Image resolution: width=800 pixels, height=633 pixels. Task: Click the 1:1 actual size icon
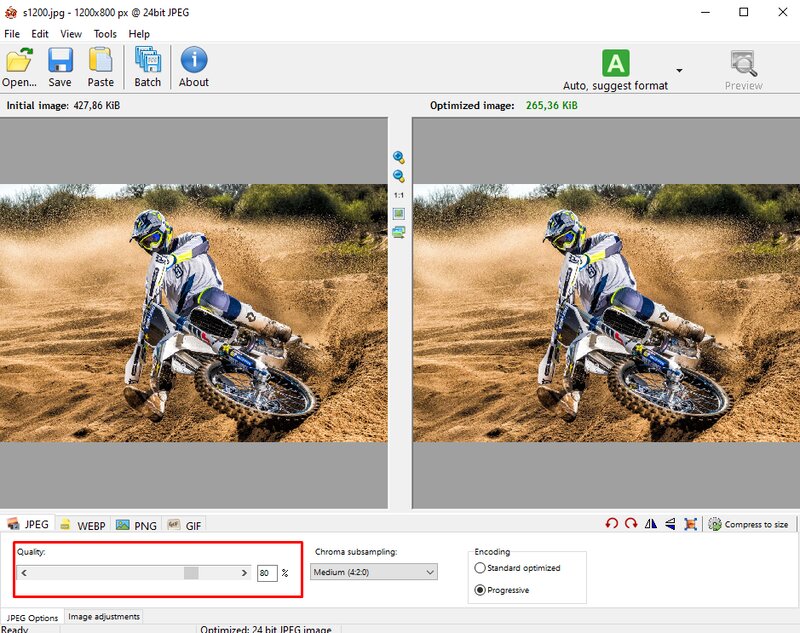click(399, 196)
